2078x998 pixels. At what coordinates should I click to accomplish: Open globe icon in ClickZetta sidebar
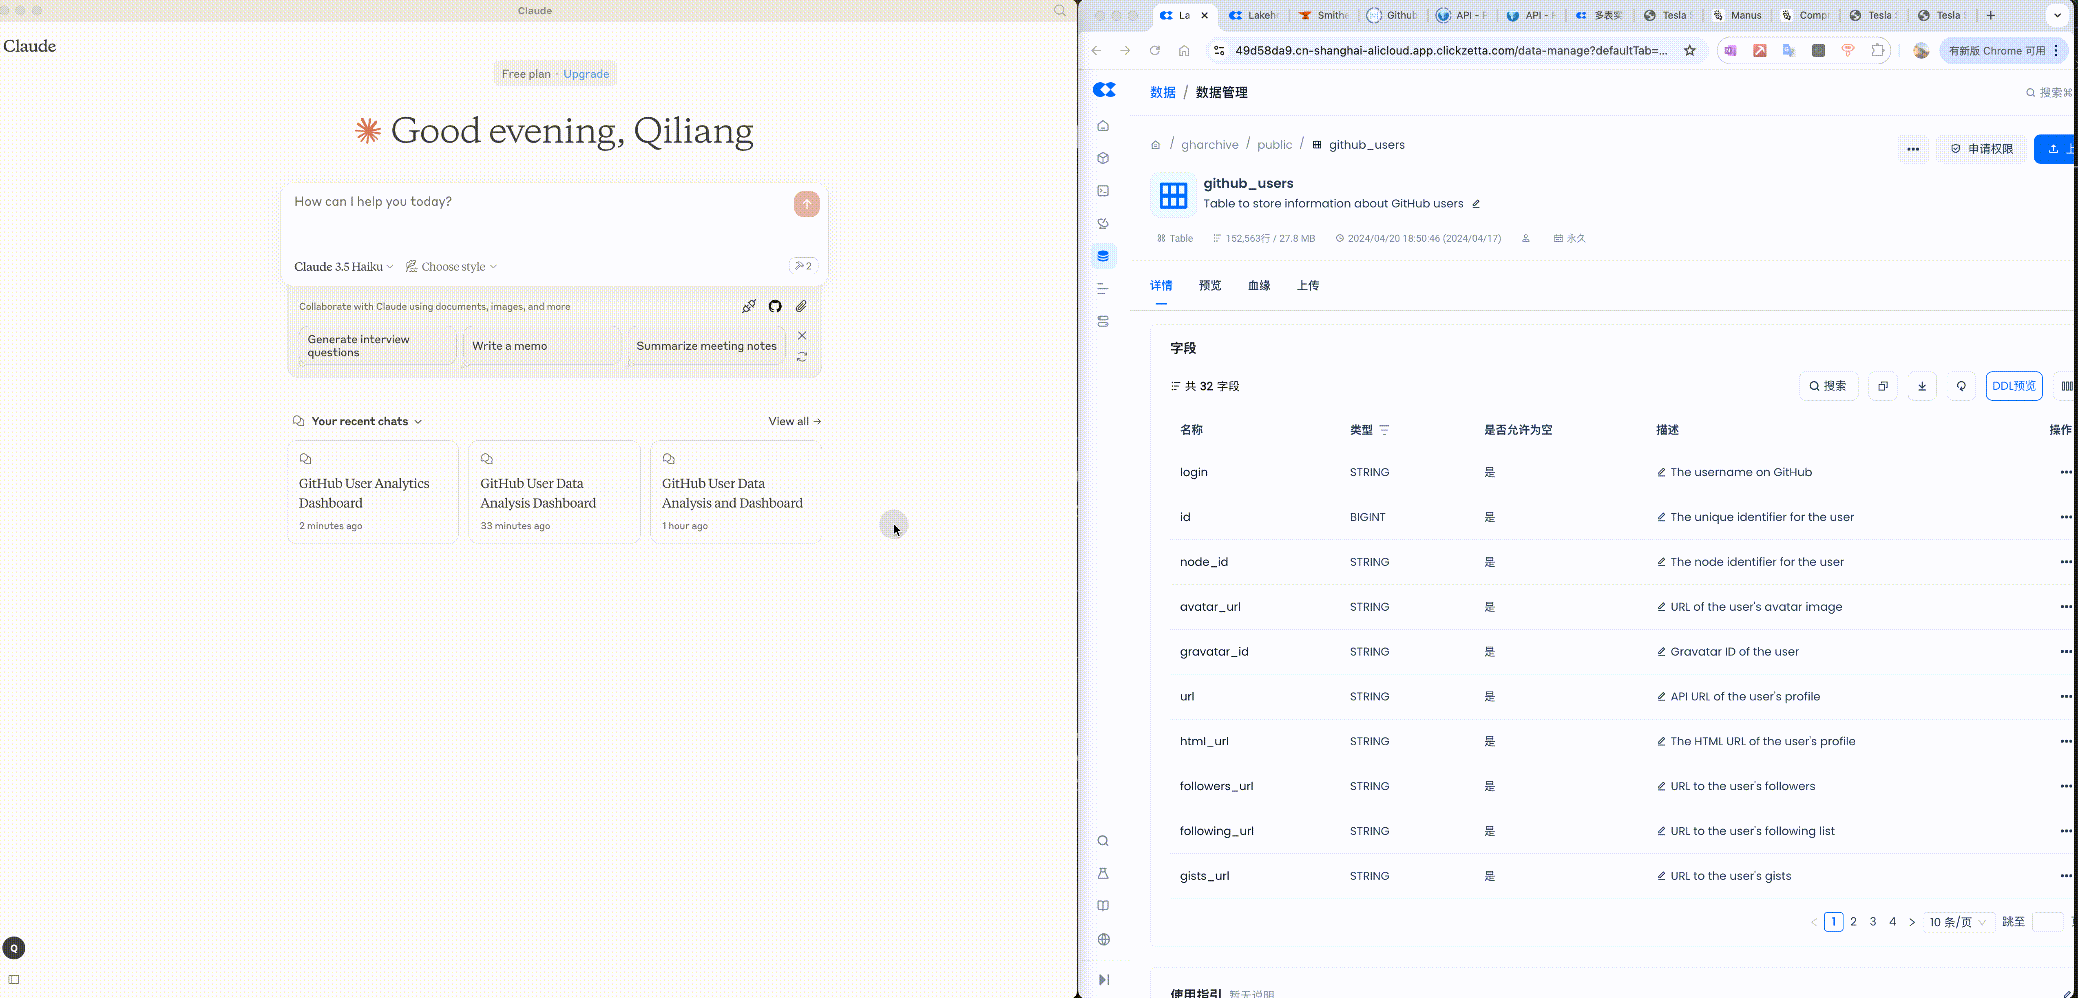(x=1104, y=939)
